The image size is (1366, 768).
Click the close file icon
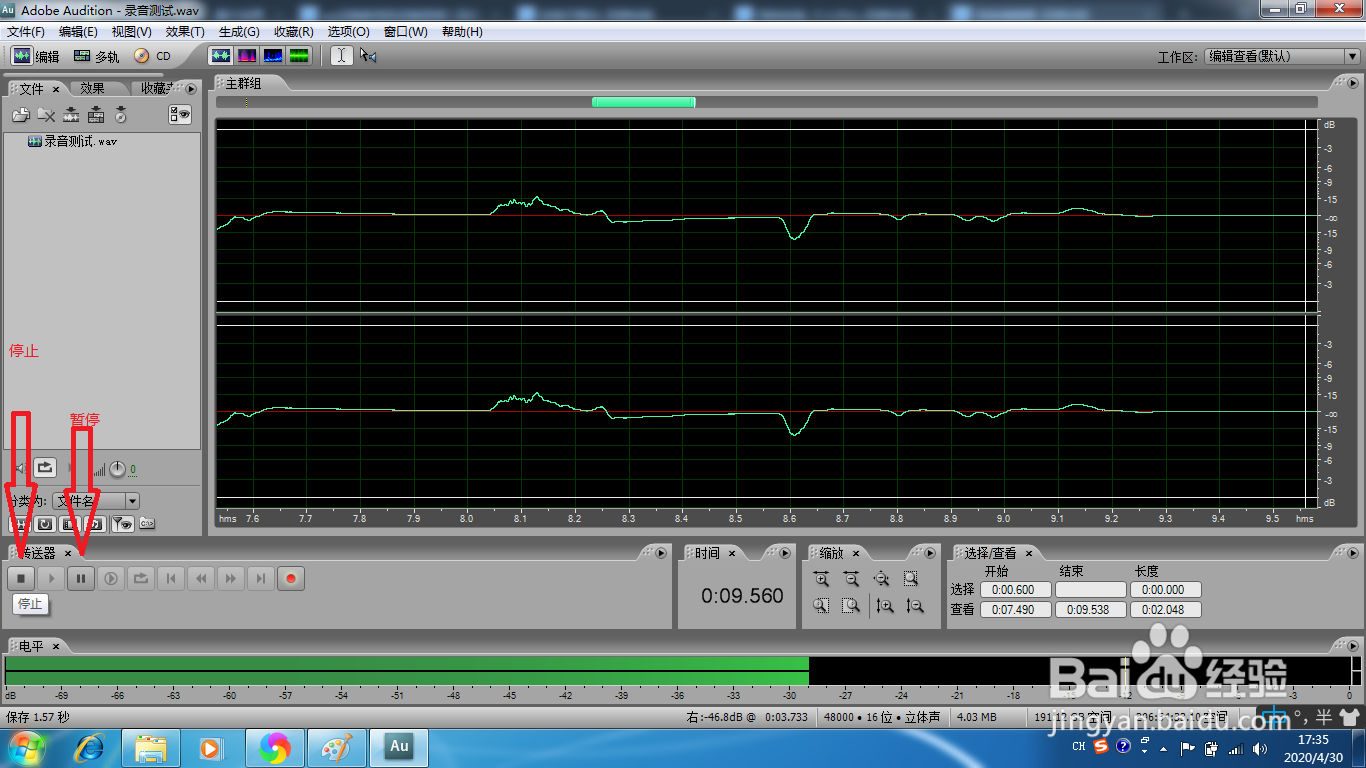click(x=46, y=115)
